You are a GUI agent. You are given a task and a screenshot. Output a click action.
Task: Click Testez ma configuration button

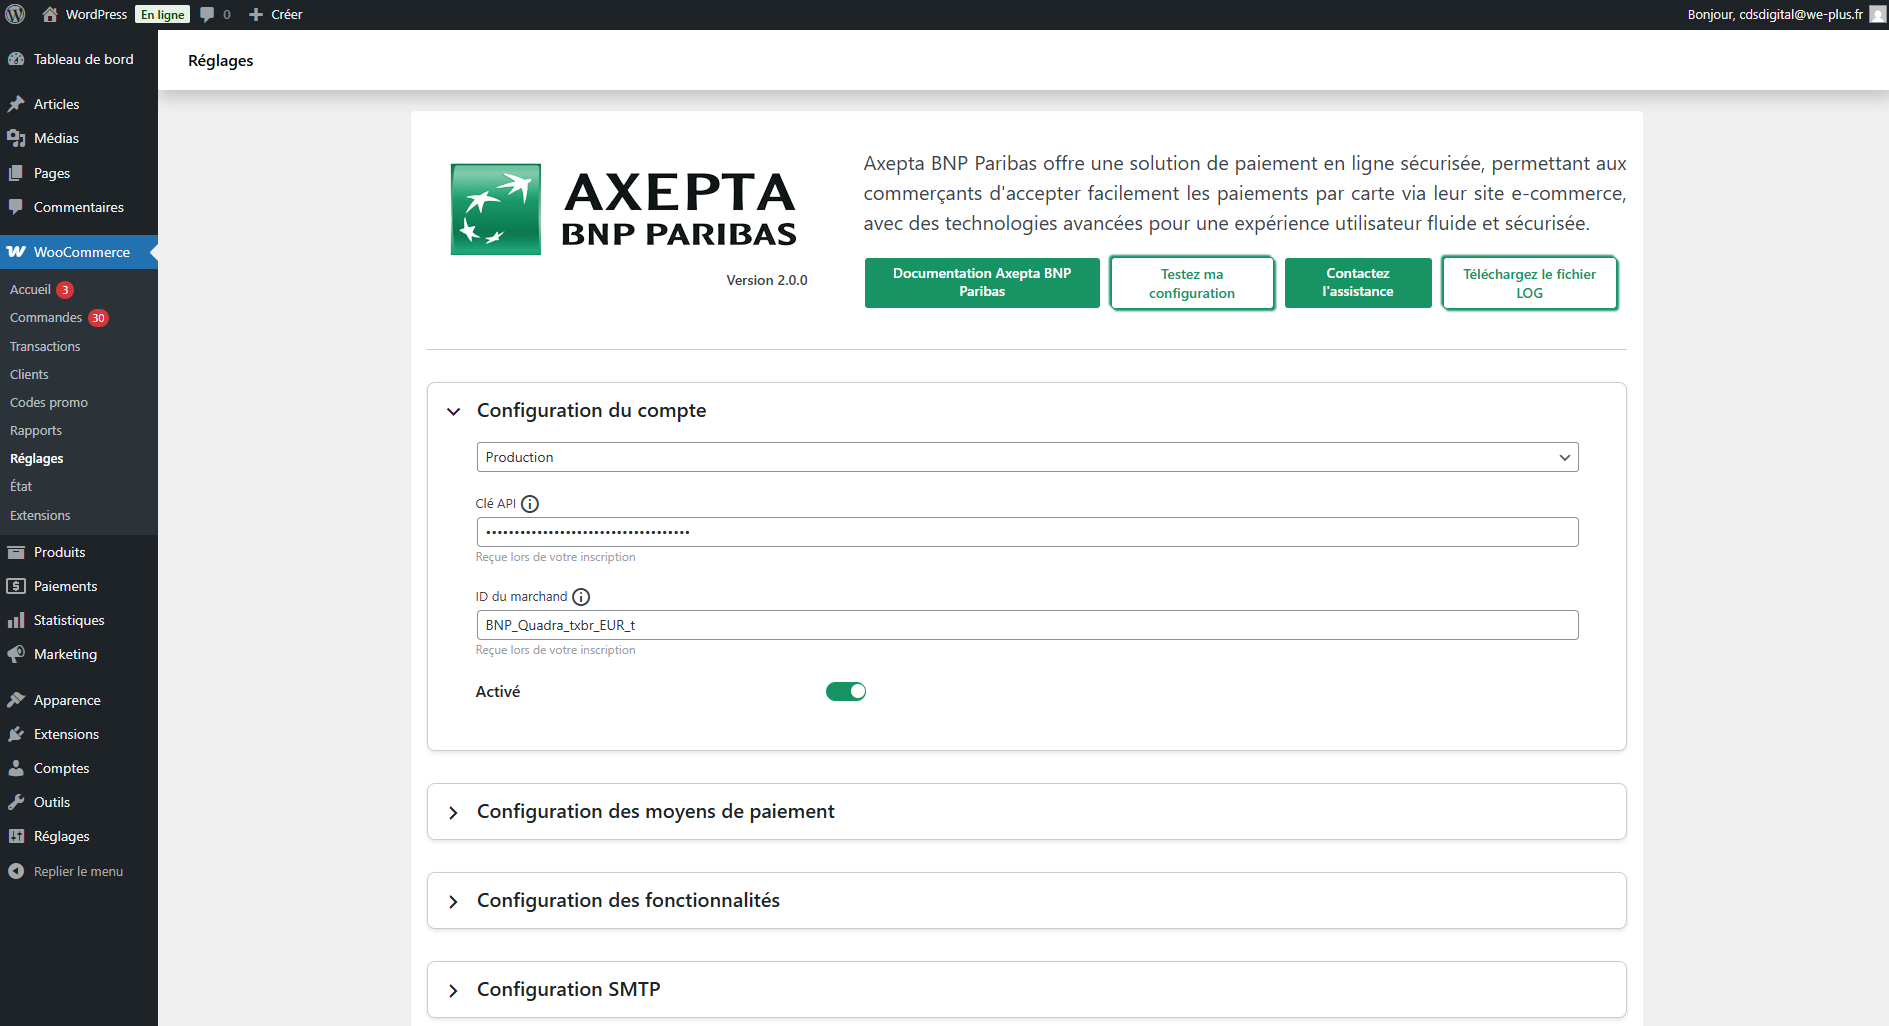(x=1191, y=284)
